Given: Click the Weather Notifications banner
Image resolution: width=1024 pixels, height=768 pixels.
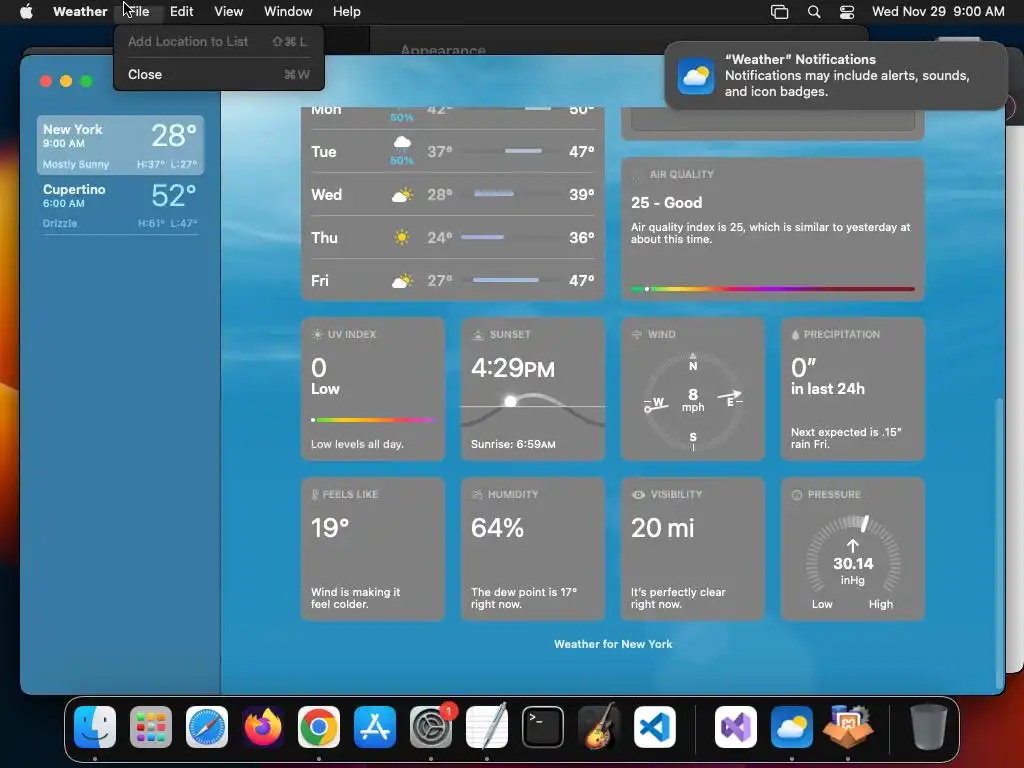Looking at the screenshot, I should tap(836, 76).
